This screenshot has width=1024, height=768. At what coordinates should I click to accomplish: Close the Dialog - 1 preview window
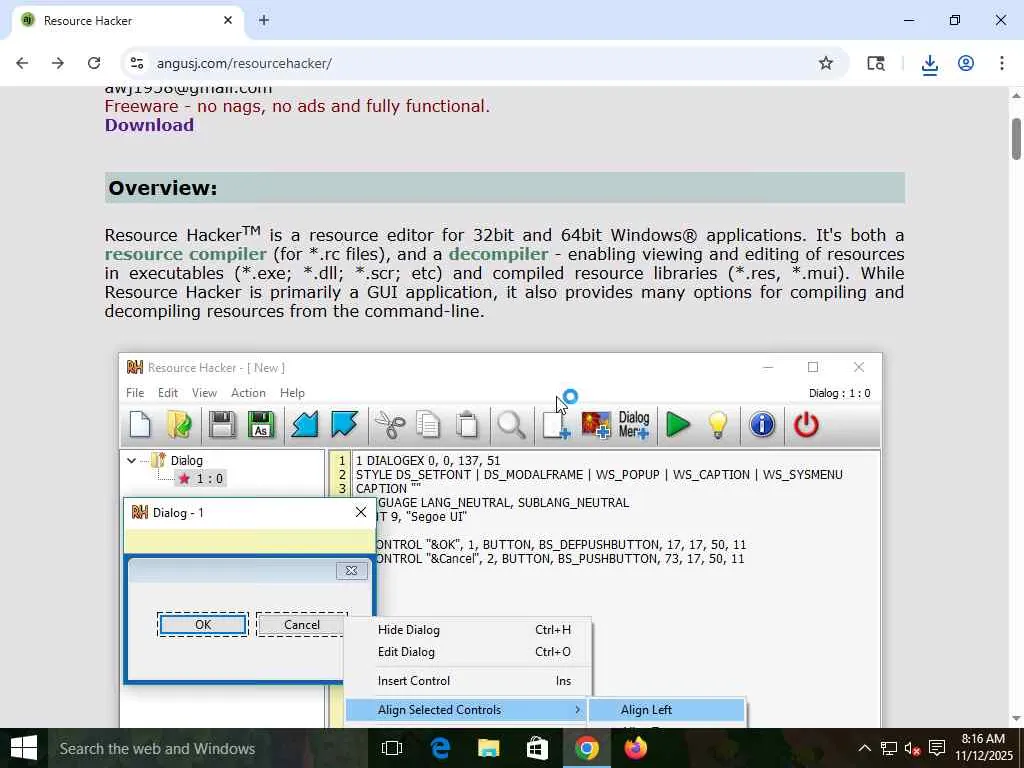point(360,512)
